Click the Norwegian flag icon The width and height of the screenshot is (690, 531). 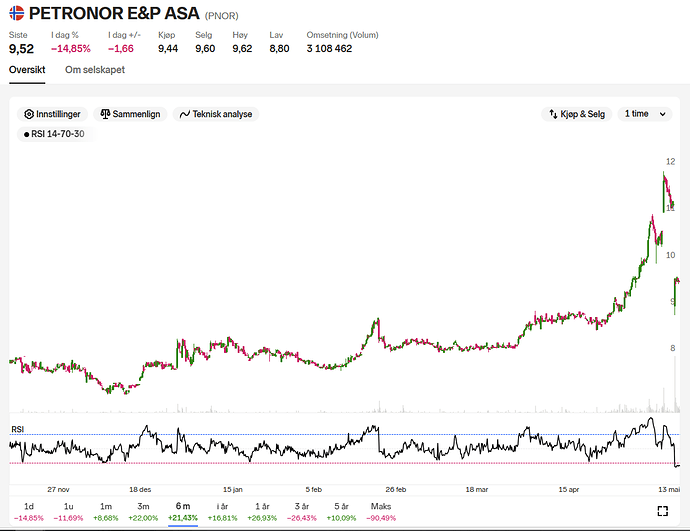coord(17,13)
